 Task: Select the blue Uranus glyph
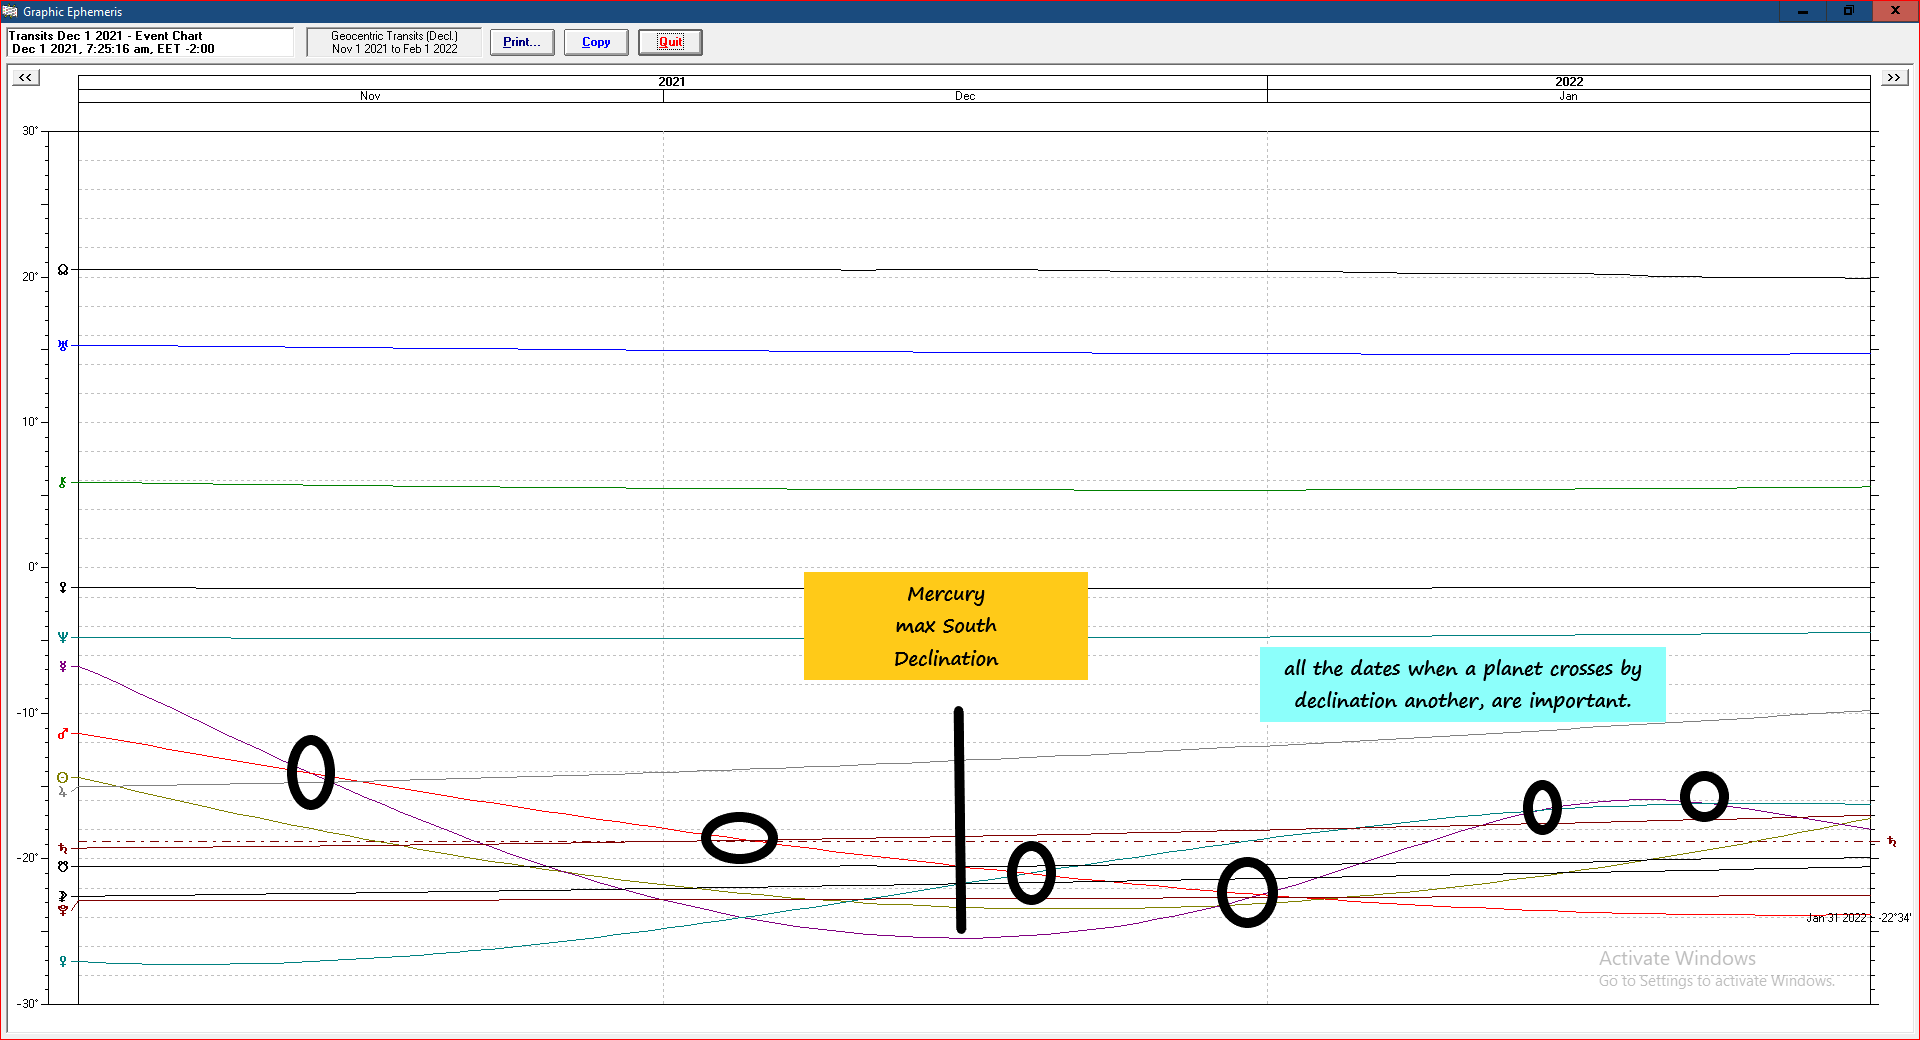tap(63, 345)
